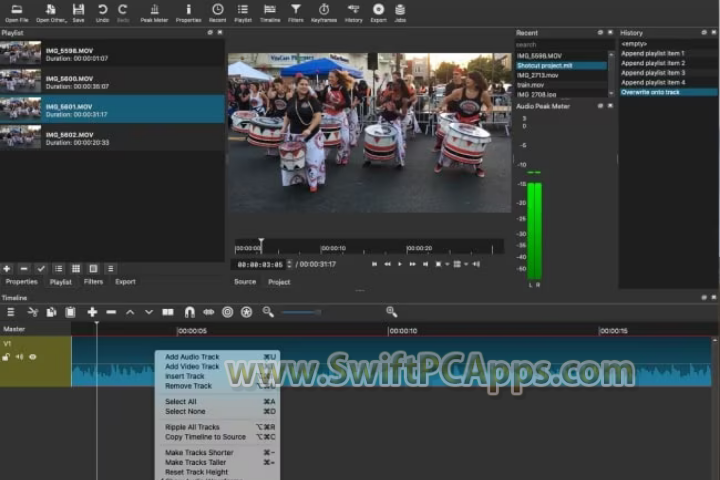Toggle the Ripple trim mode

(227, 312)
